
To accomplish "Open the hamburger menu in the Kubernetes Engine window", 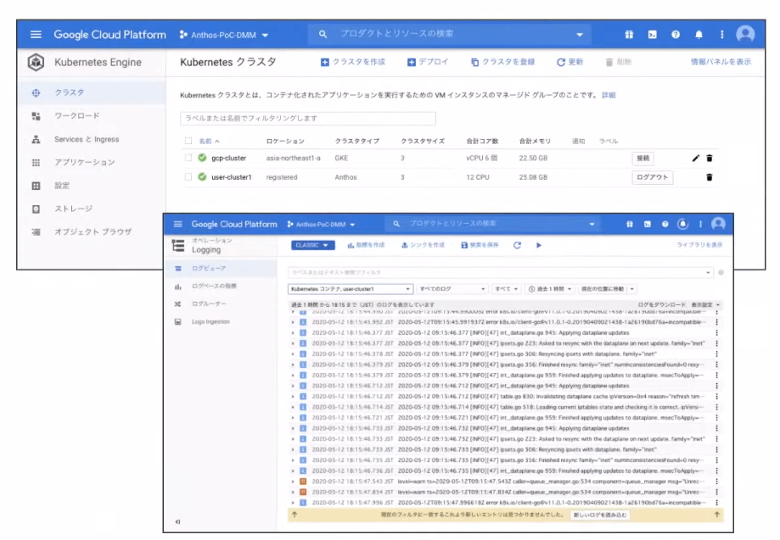I will [x=36, y=34].
